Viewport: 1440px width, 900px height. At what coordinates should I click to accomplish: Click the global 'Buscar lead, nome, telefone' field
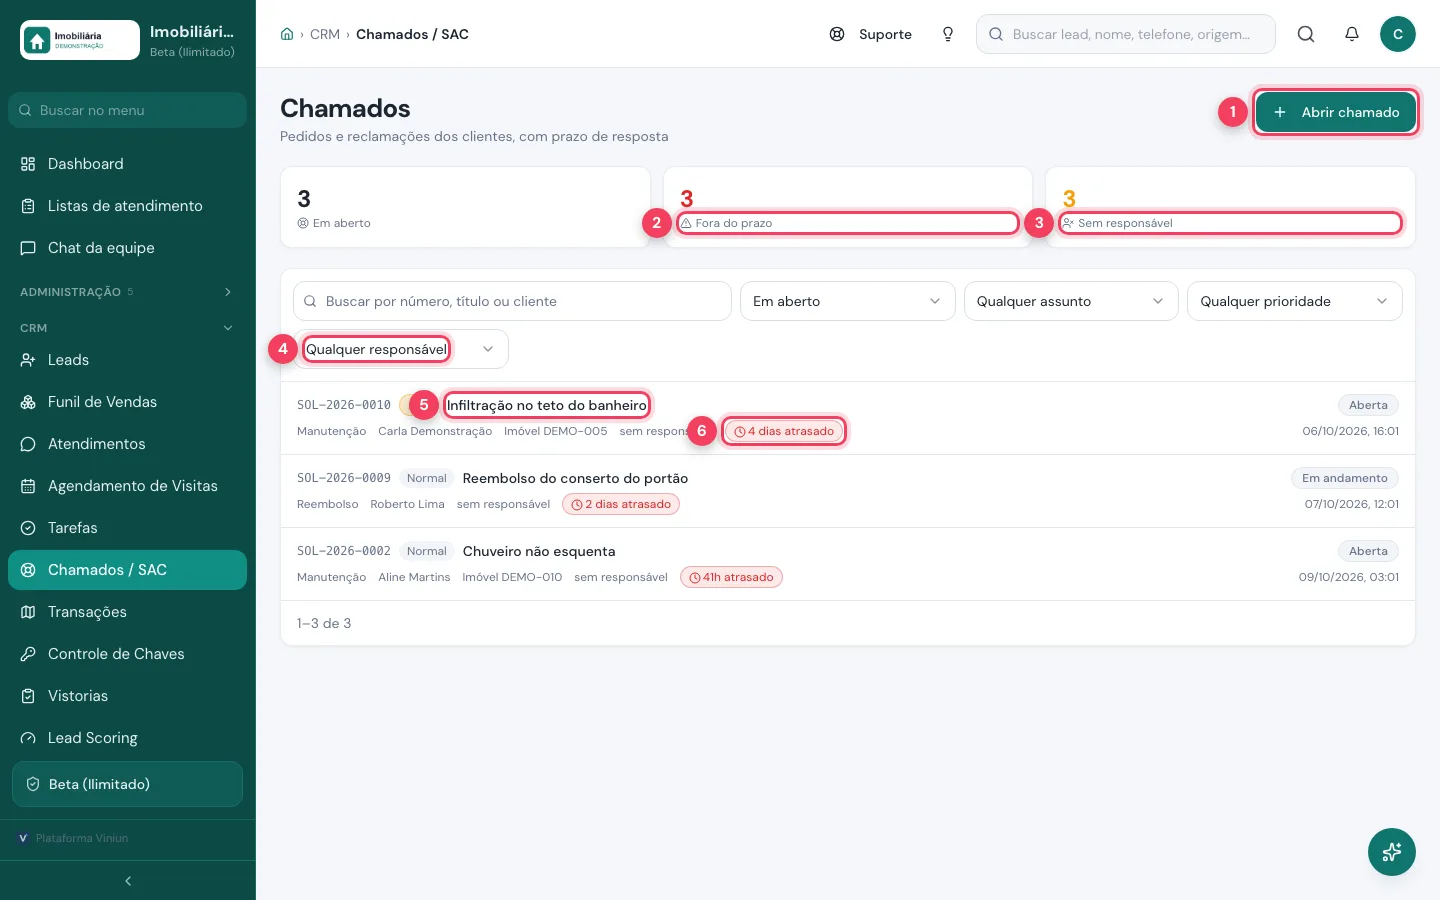pyautogui.click(x=1126, y=34)
